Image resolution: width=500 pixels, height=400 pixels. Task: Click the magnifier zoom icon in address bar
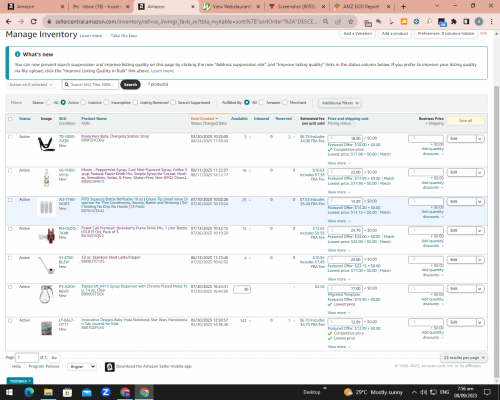(325, 21)
